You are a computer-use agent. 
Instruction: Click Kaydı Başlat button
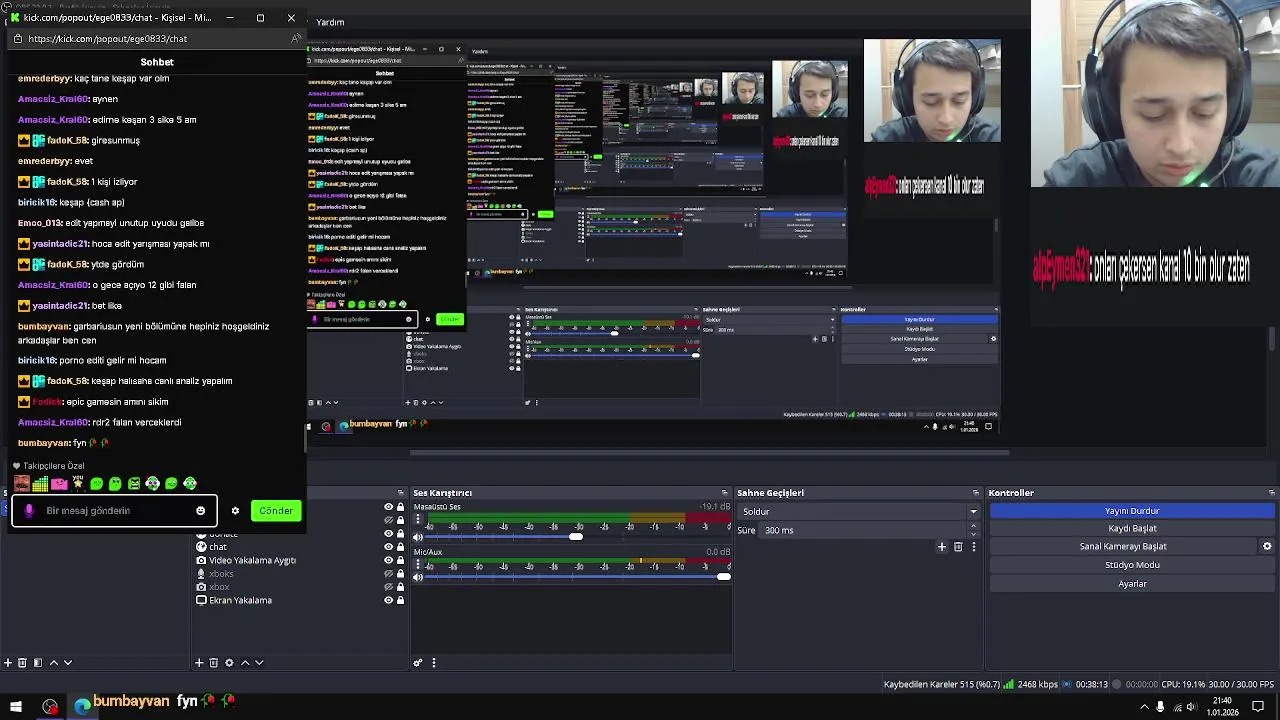1132,528
